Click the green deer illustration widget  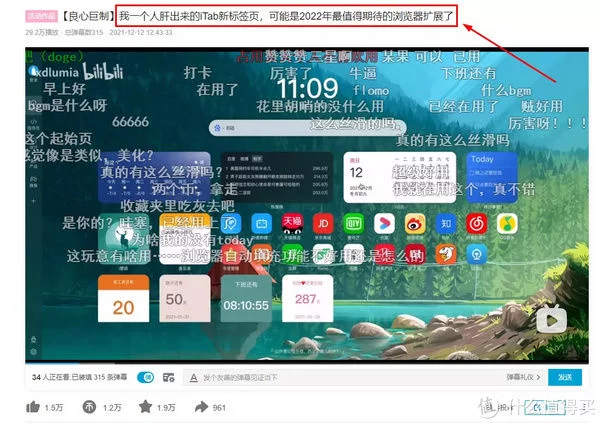[x=123, y=239]
